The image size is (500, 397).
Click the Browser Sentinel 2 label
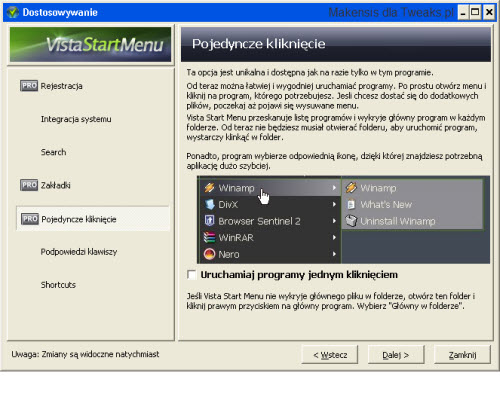pos(259,221)
